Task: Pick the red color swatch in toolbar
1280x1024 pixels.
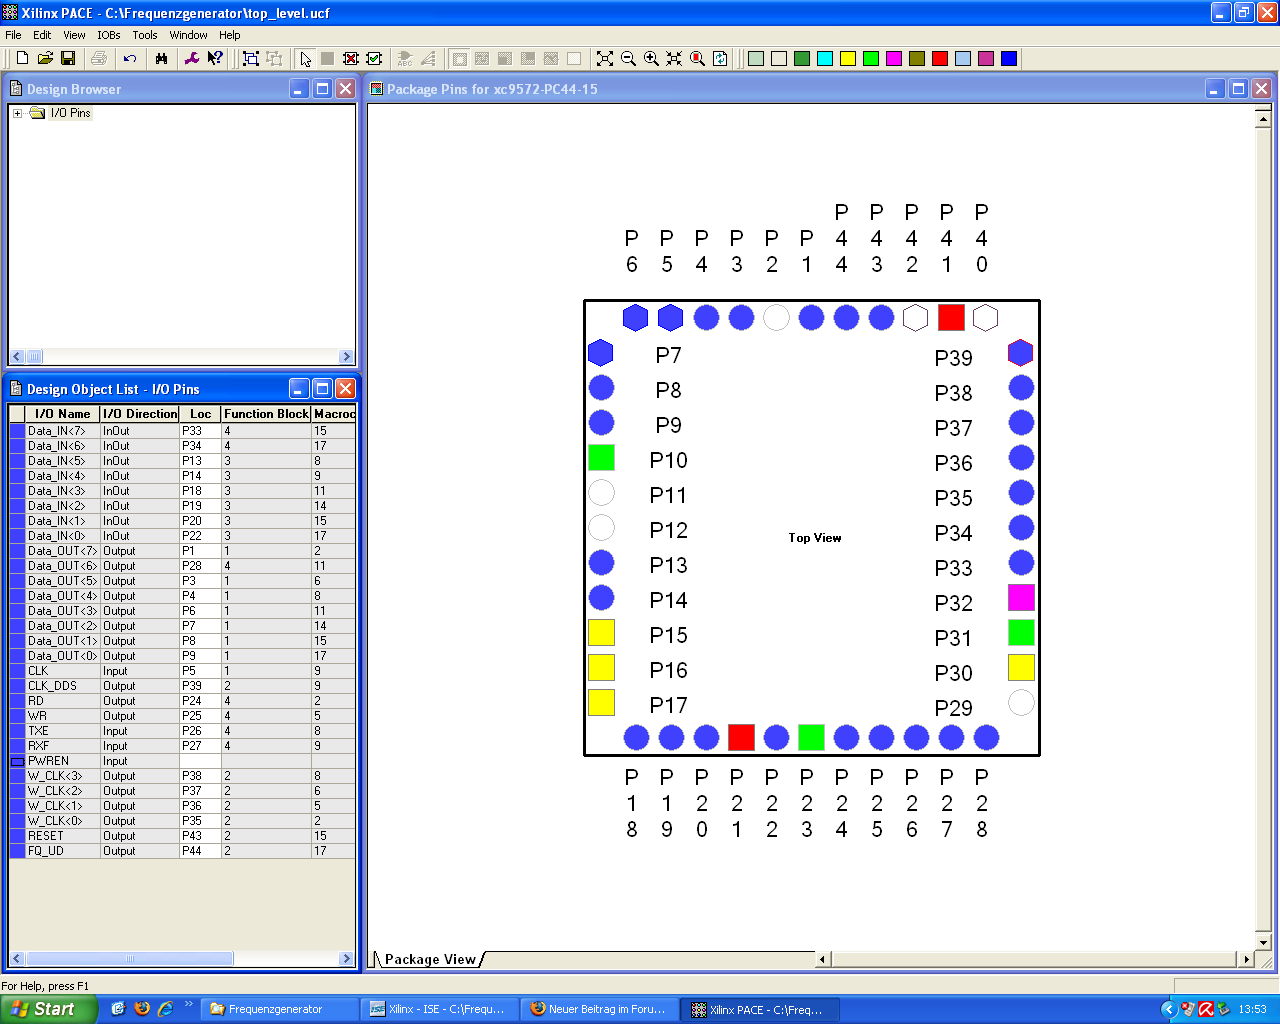Action: [940, 59]
